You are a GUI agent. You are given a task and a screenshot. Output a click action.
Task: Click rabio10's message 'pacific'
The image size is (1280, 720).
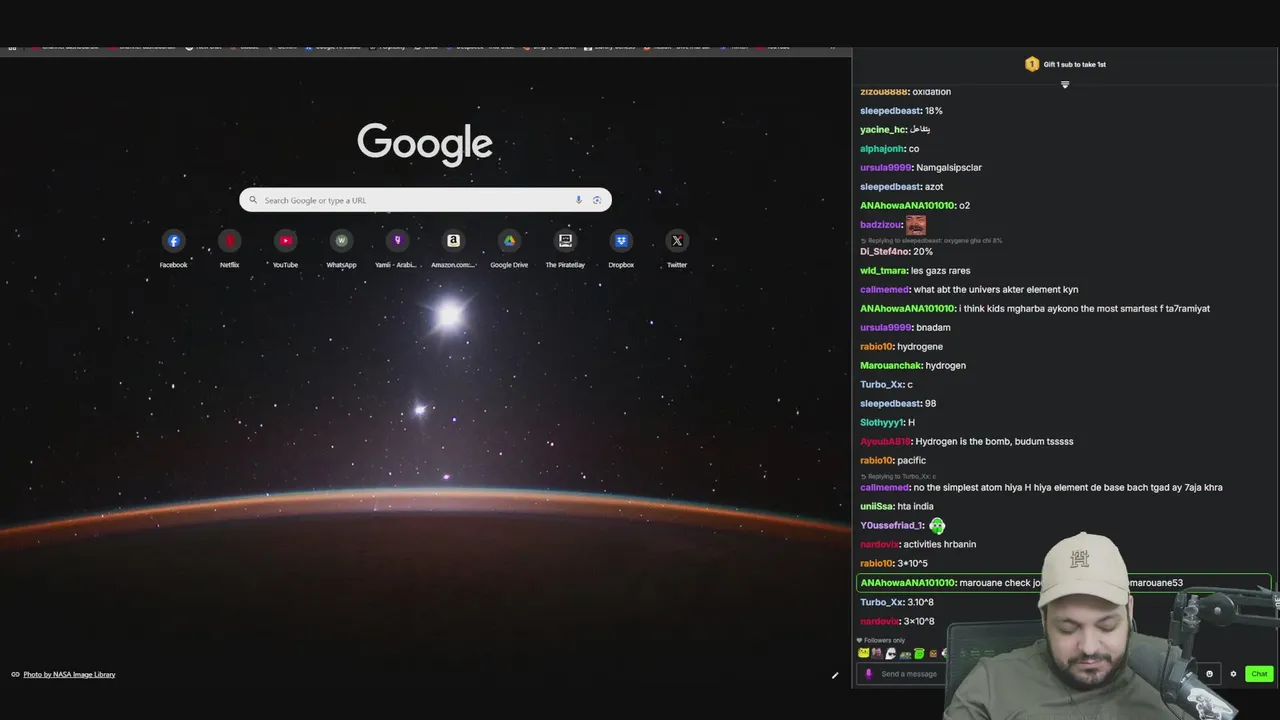[911, 461]
